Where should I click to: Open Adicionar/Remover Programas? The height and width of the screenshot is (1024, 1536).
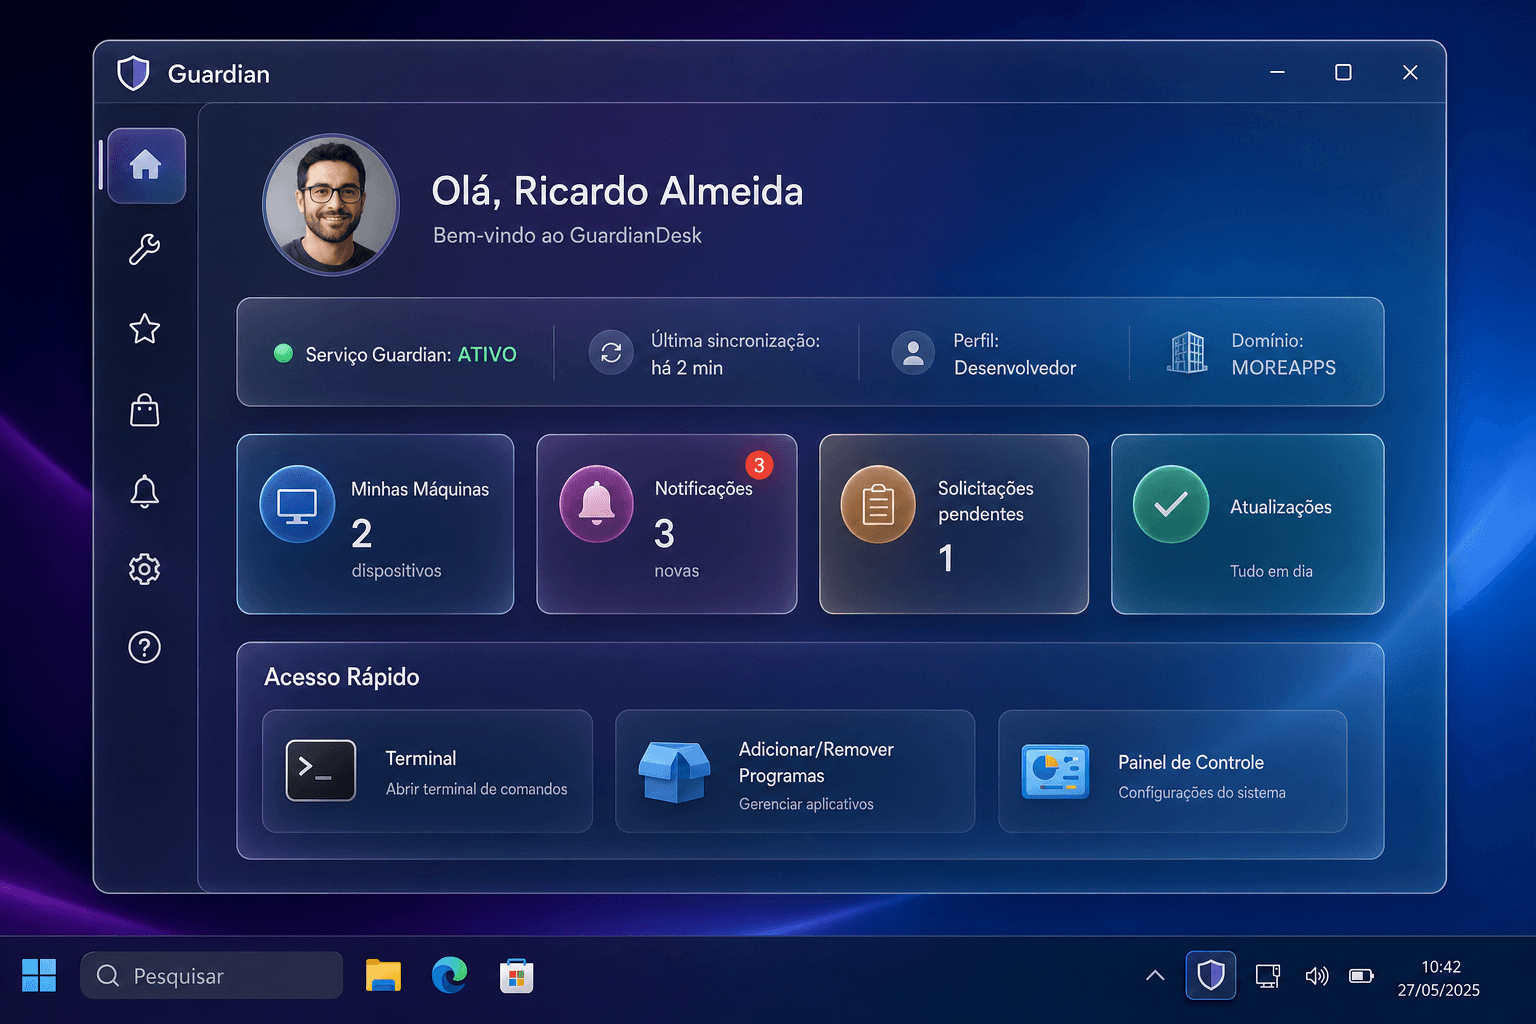[x=795, y=771]
